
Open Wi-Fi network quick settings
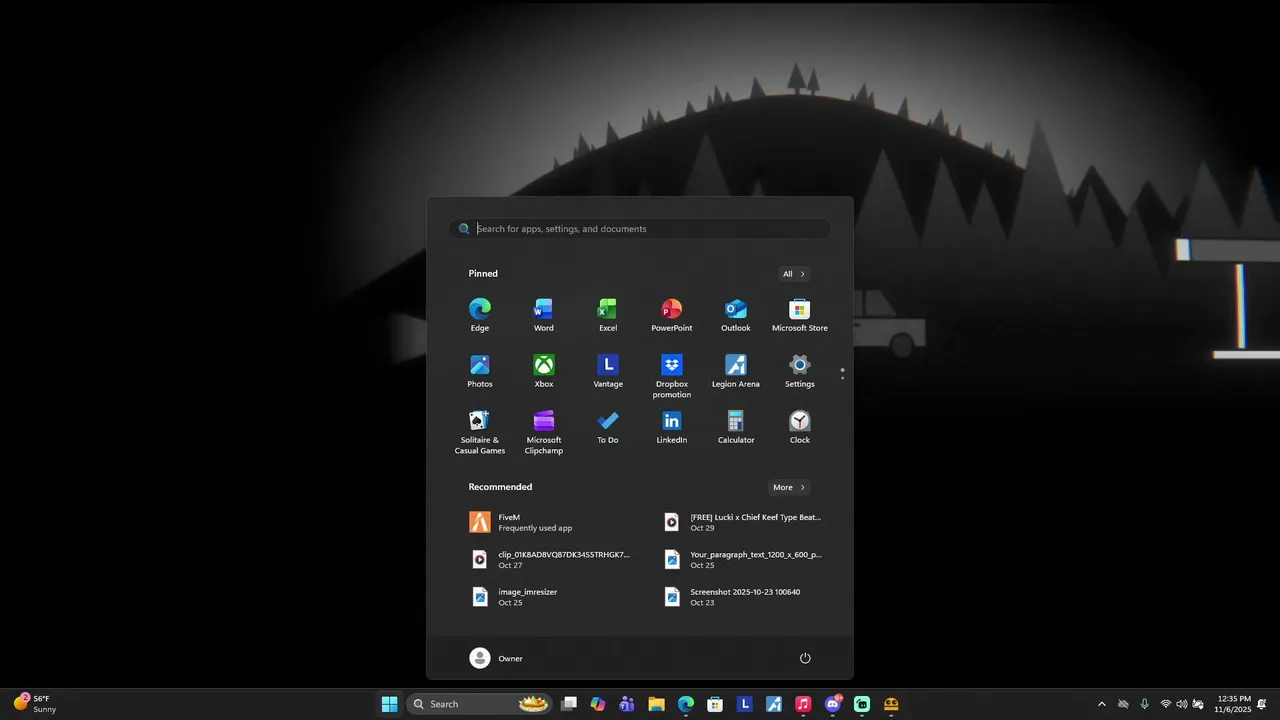tap(1166, 704)
